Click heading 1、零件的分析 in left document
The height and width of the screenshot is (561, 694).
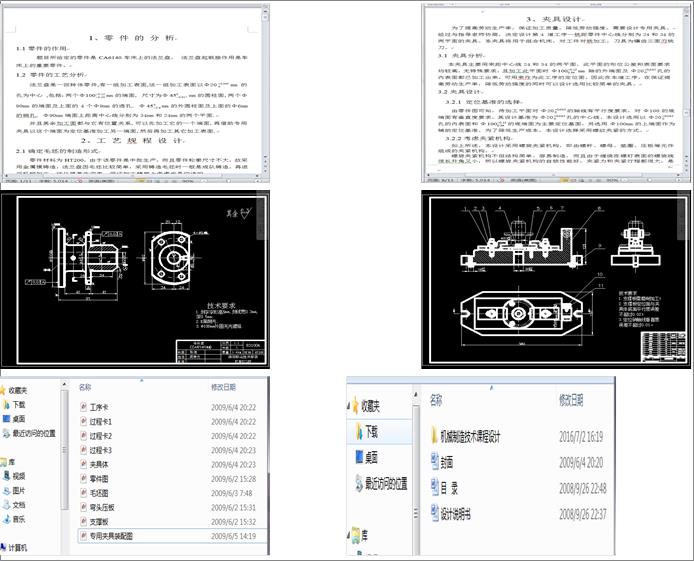point(132,38)
